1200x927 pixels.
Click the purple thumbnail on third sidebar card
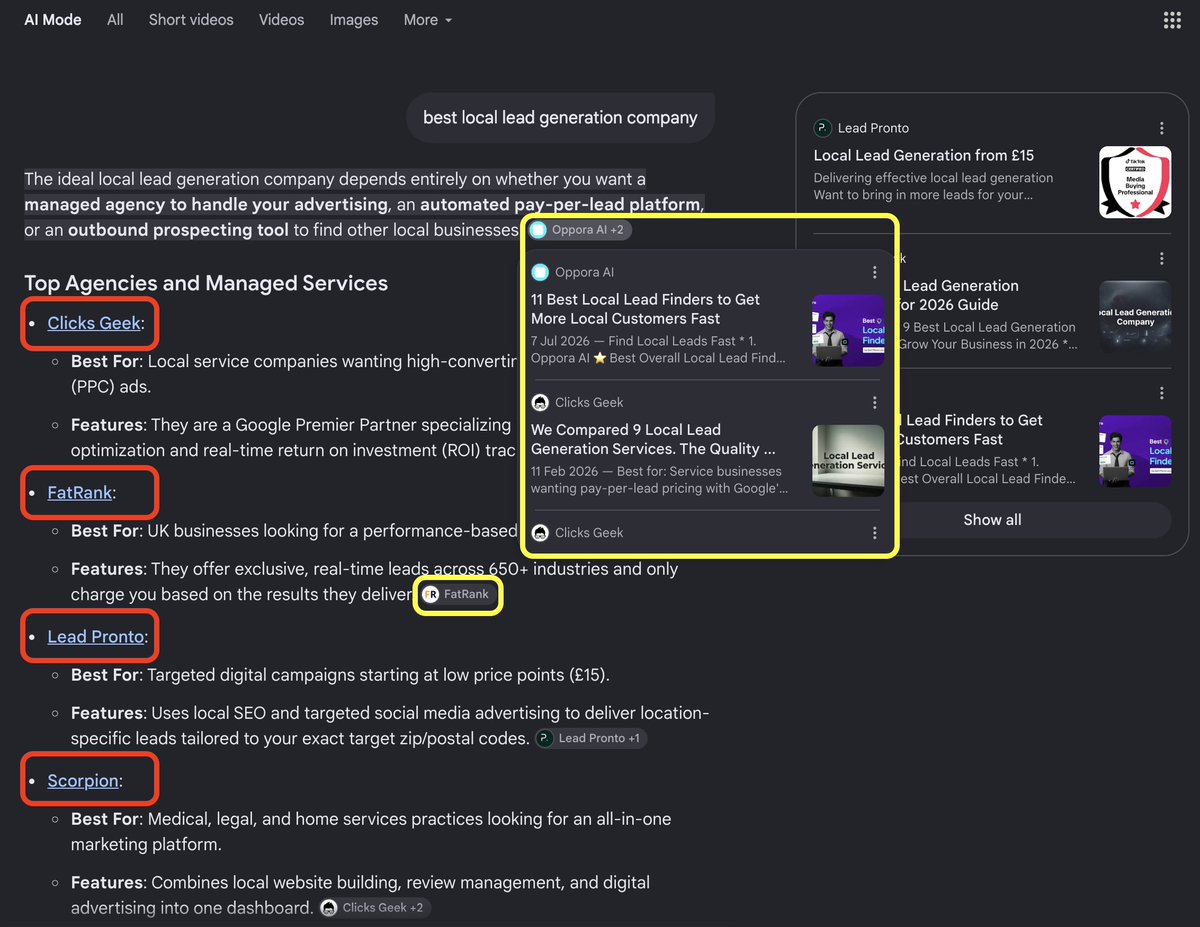pyautogui.click(x=1135, y=451)
